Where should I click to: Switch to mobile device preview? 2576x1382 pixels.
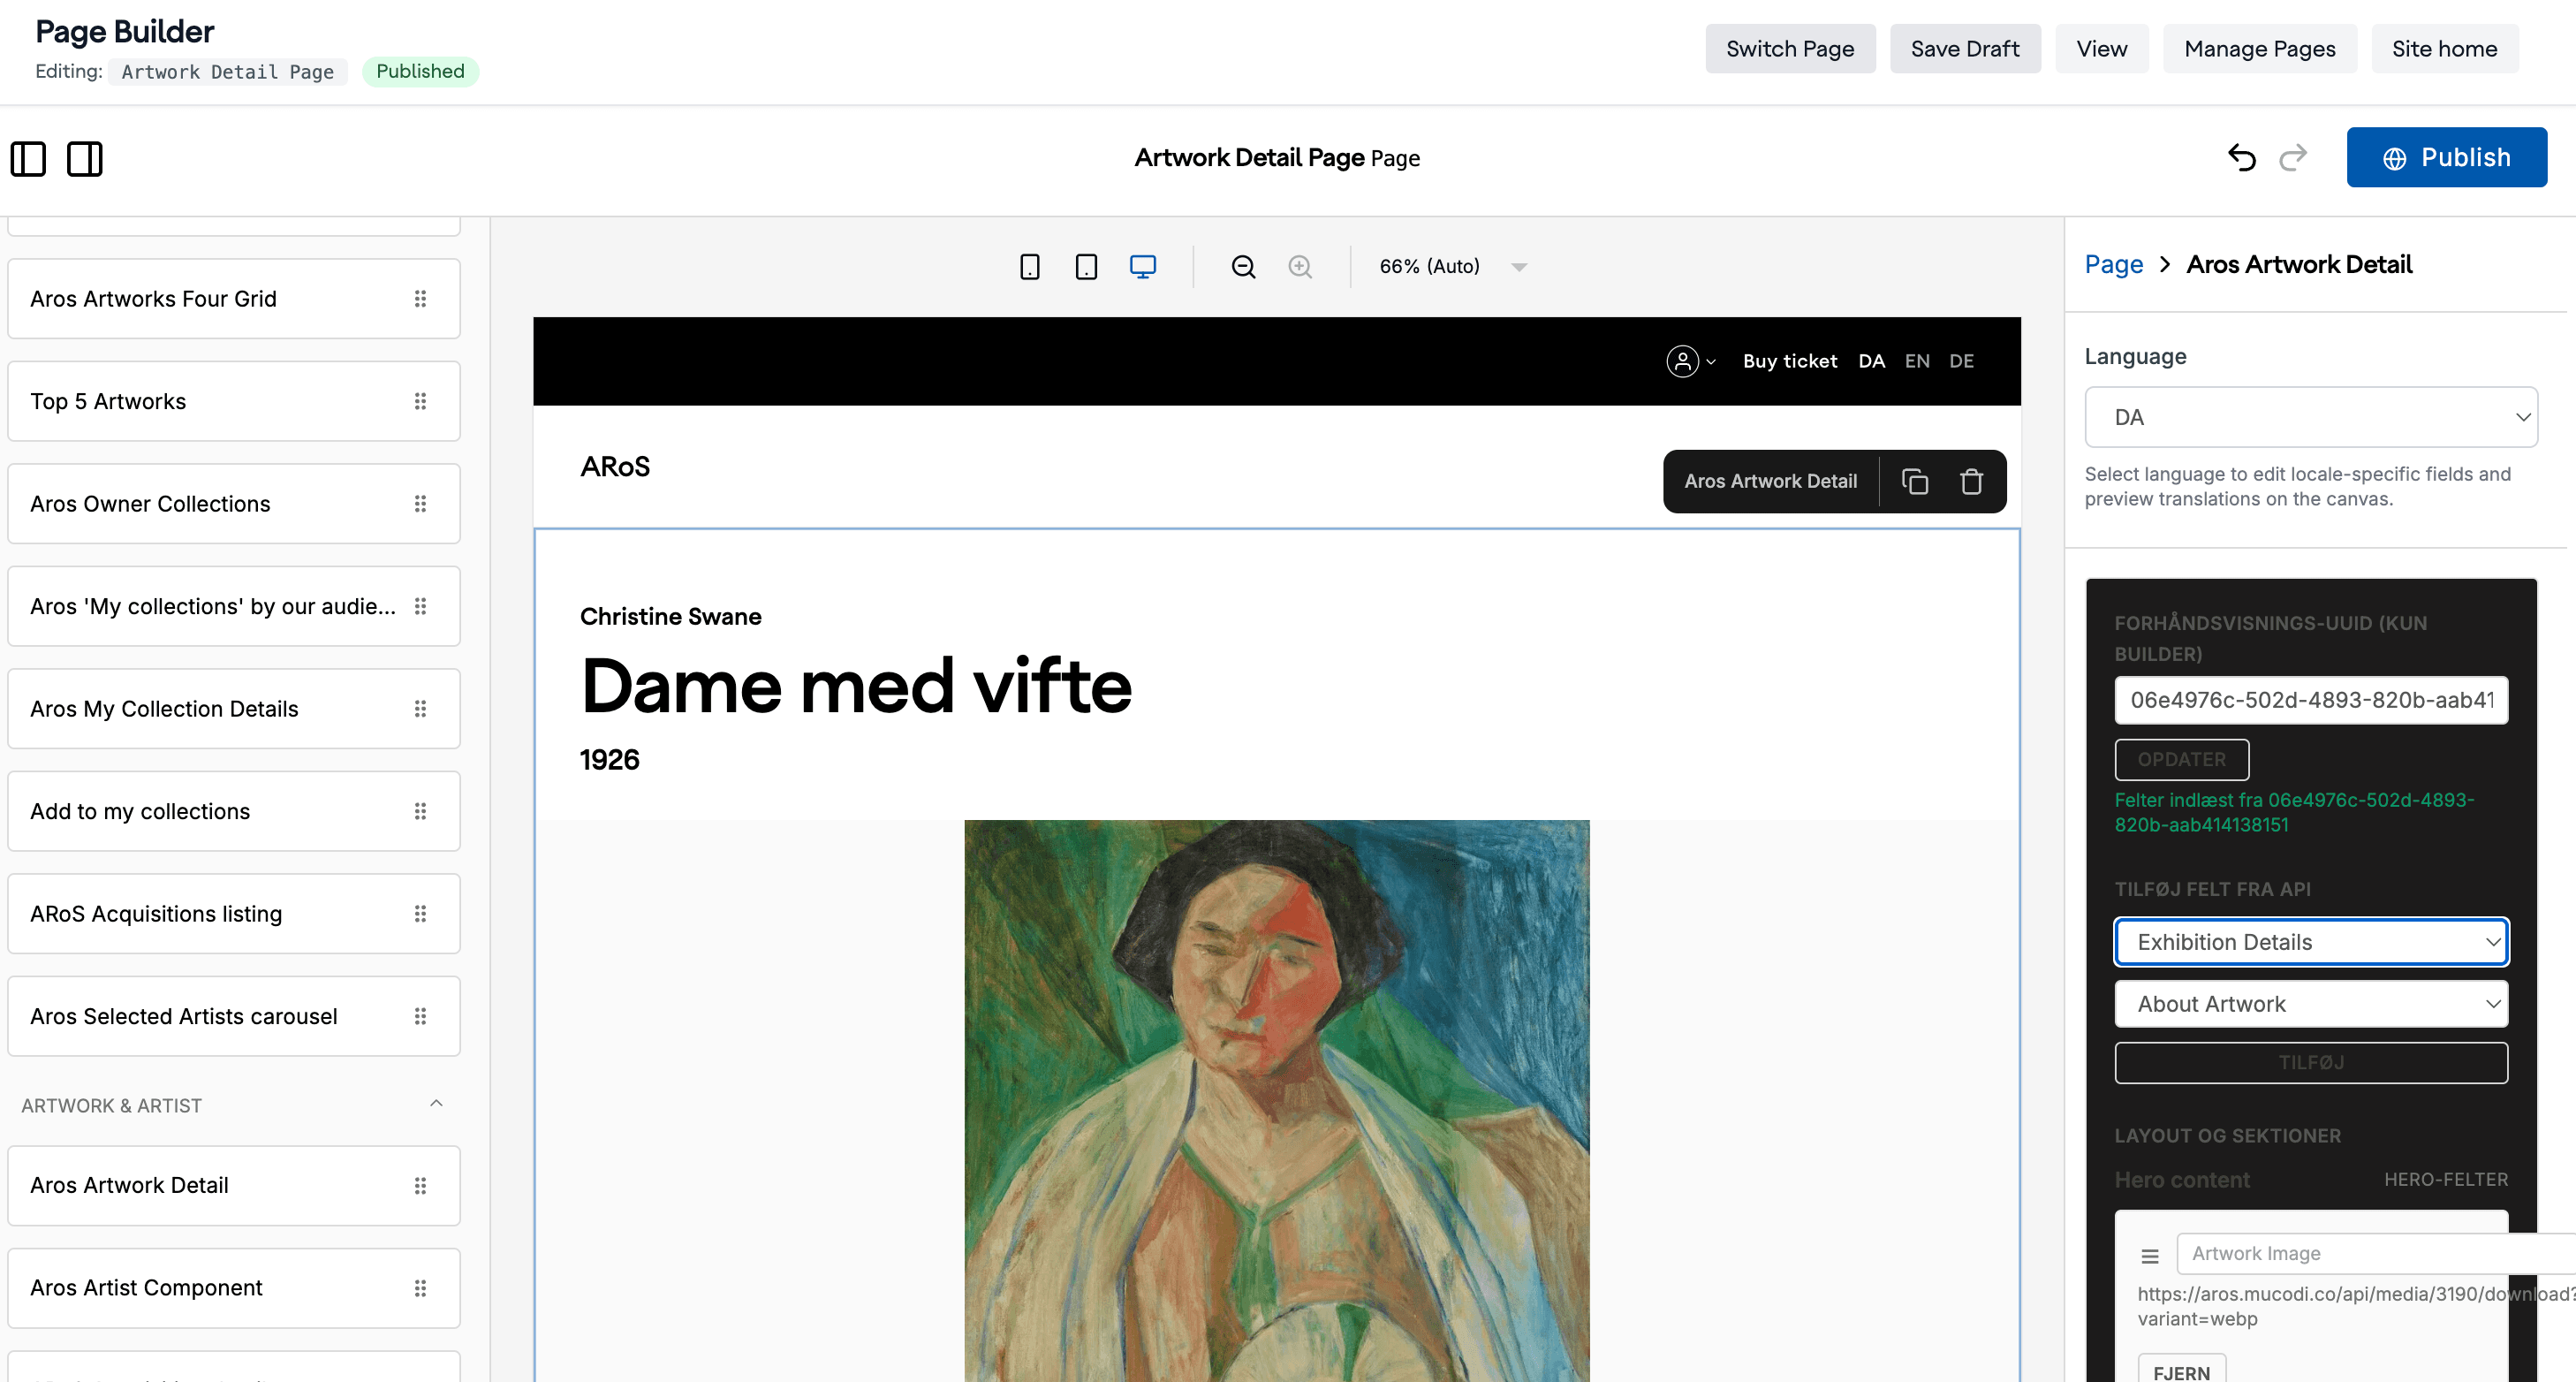1029,266
